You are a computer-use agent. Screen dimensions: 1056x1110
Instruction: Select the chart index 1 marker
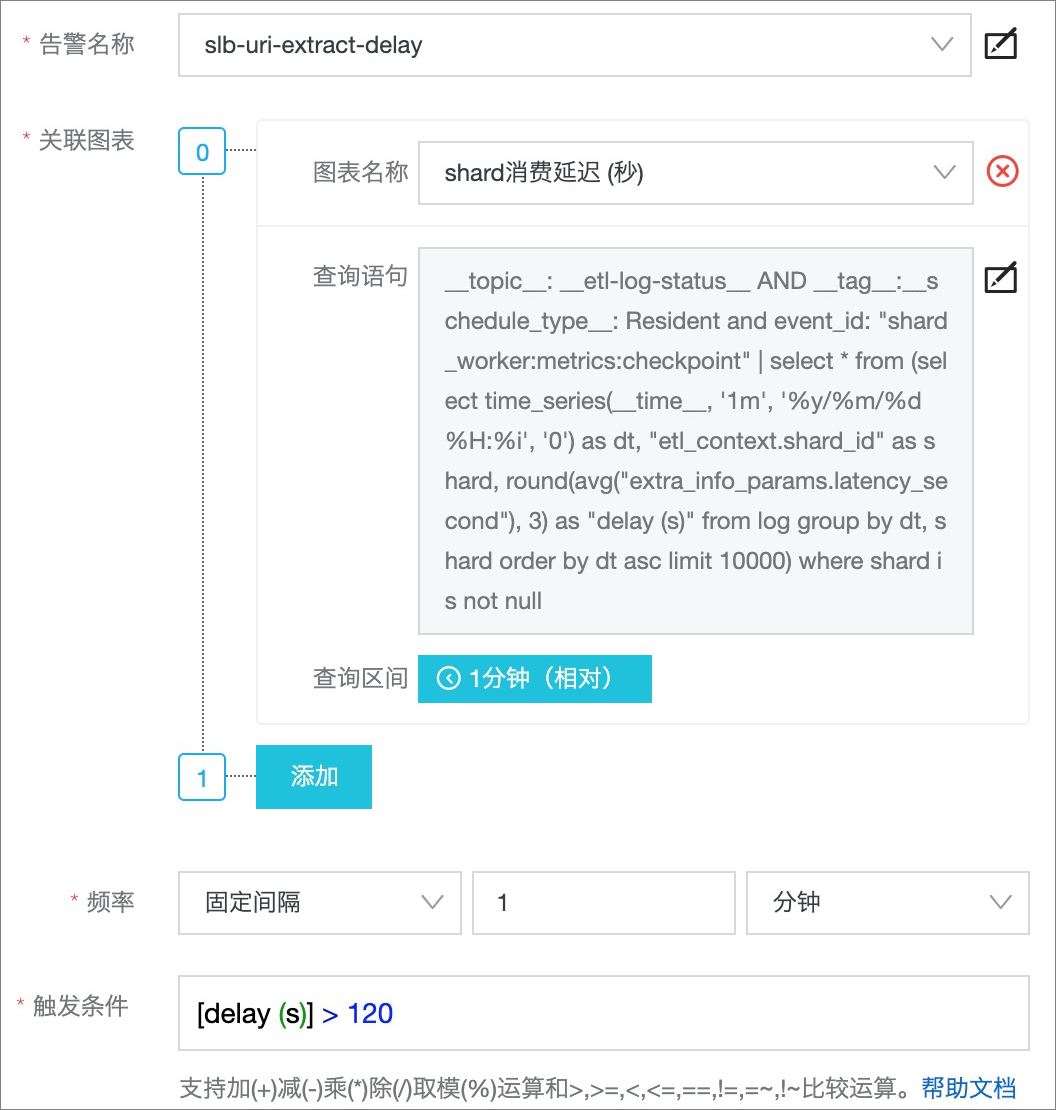coord(202,777)
